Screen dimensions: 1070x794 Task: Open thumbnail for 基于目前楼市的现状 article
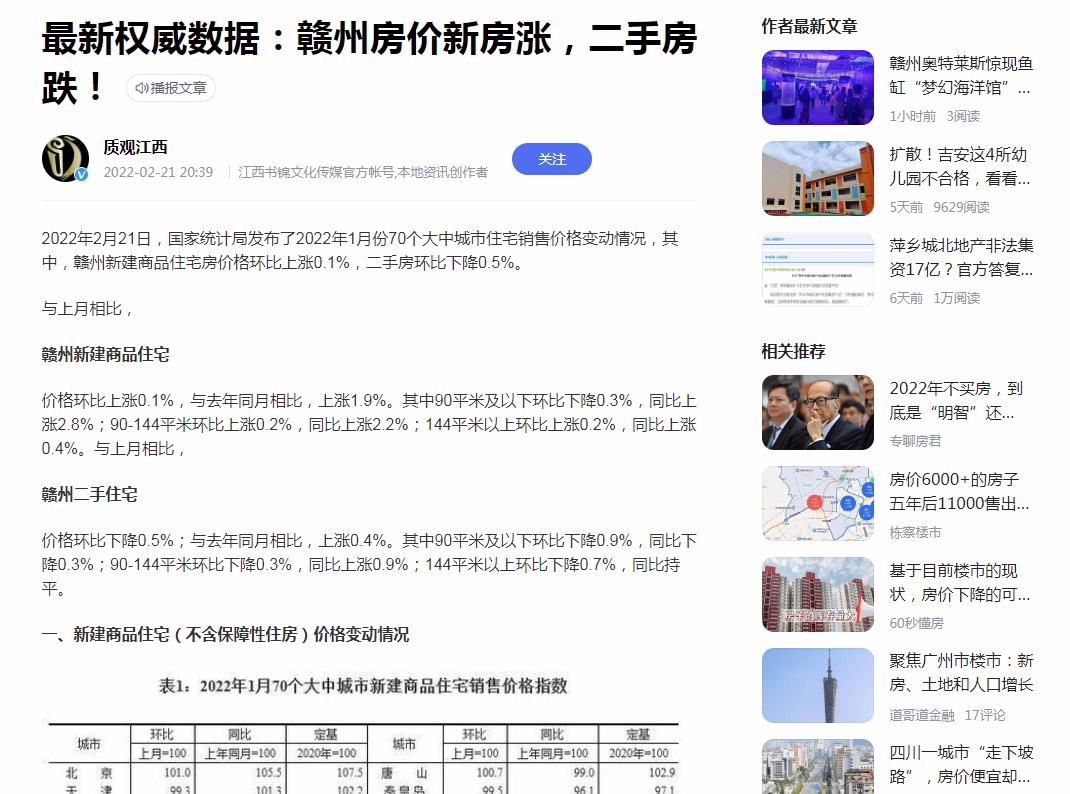pos(818,595)
